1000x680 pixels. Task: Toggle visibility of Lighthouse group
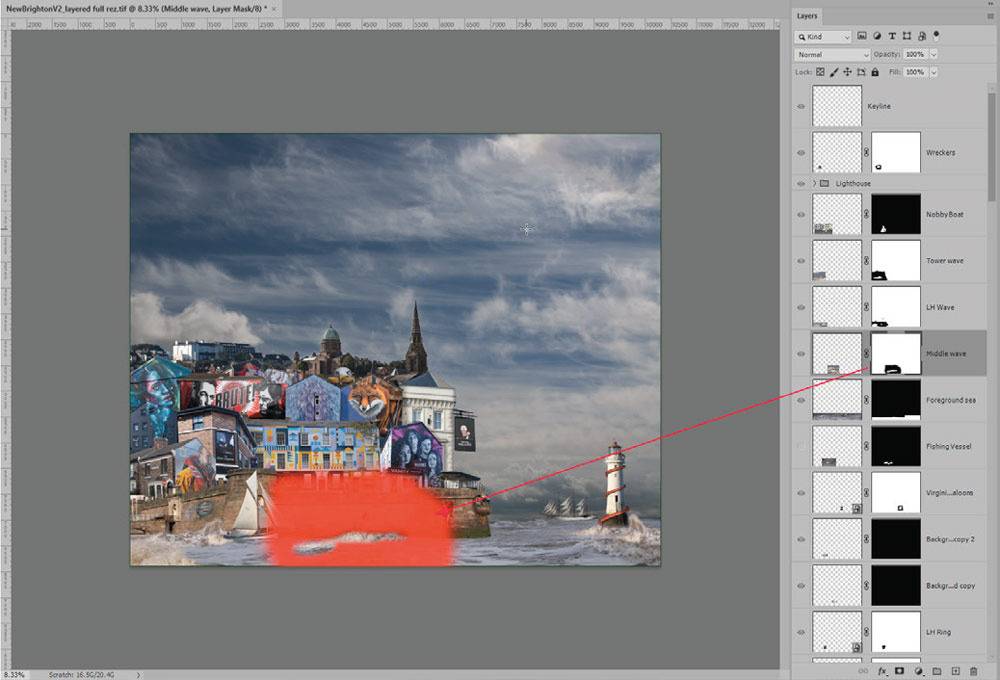pyautogui.click(x=801, y=183)
